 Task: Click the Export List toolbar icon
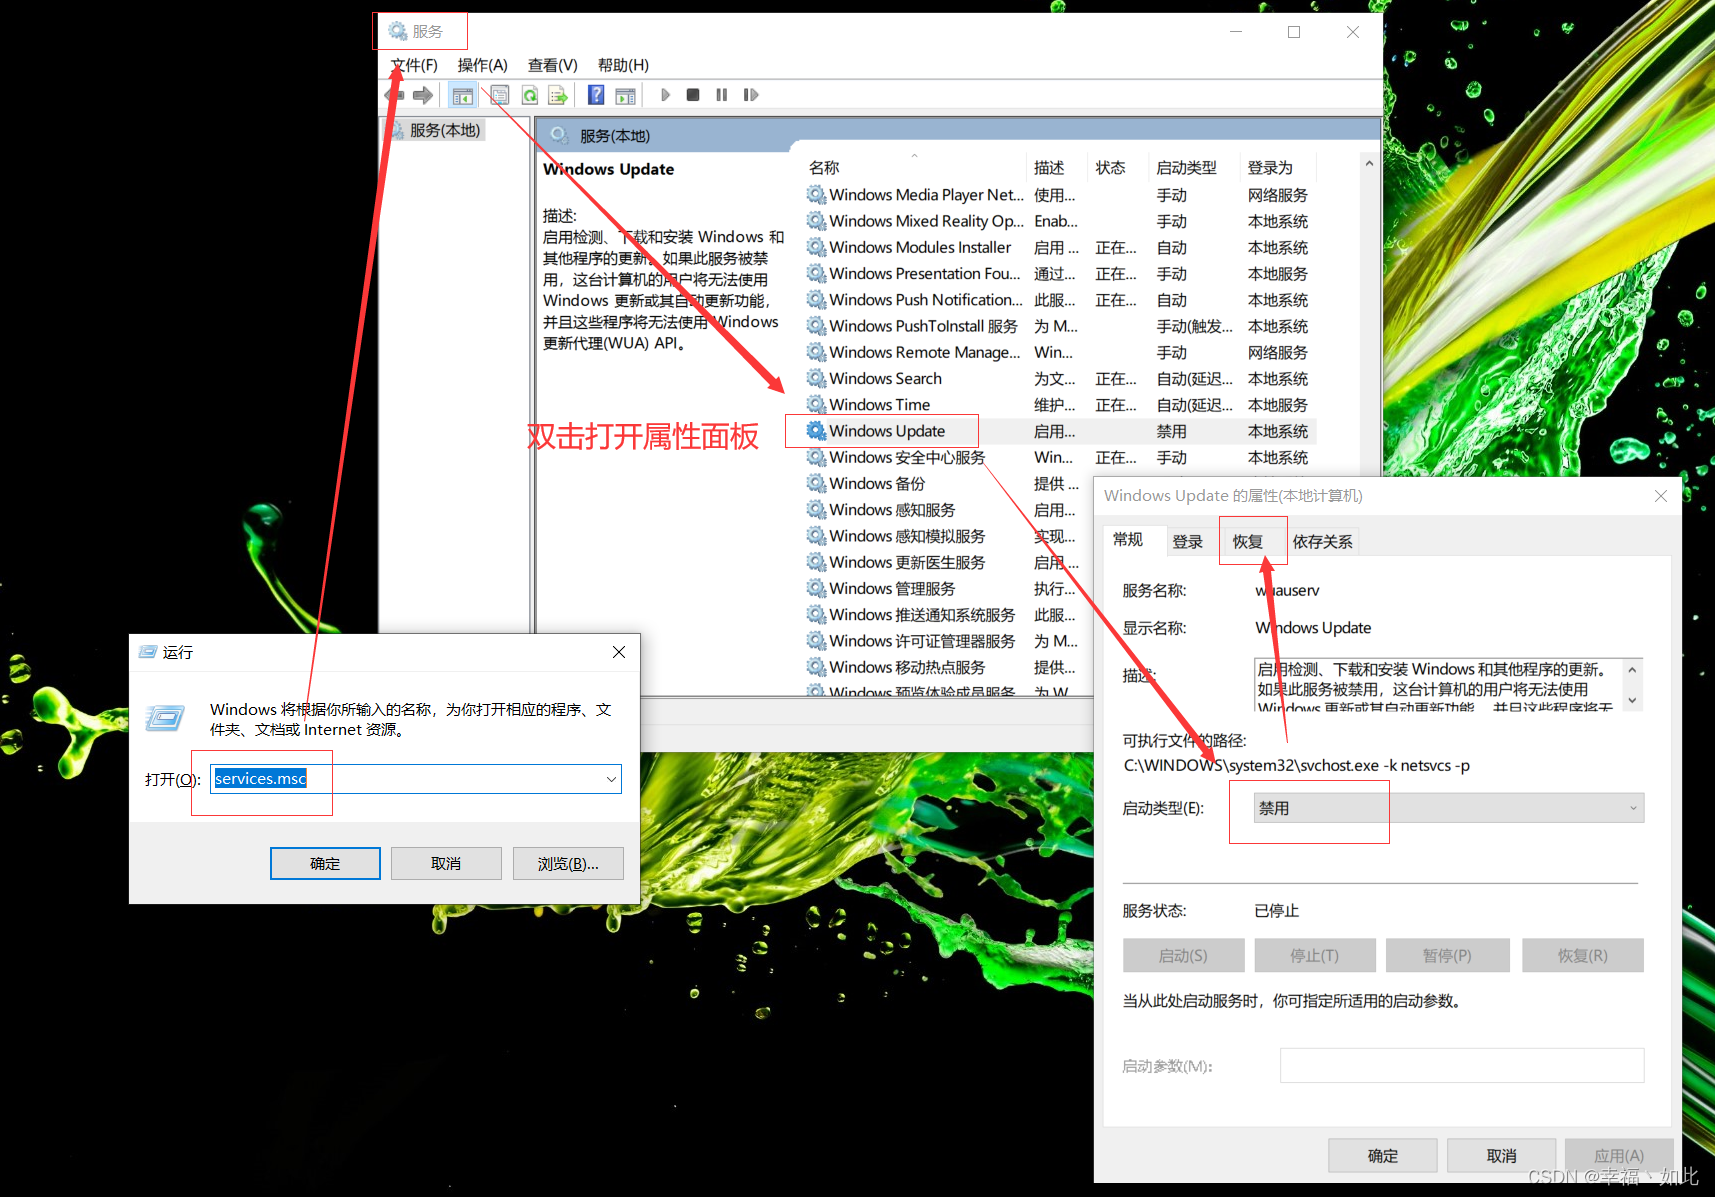[x=558, y=95]
